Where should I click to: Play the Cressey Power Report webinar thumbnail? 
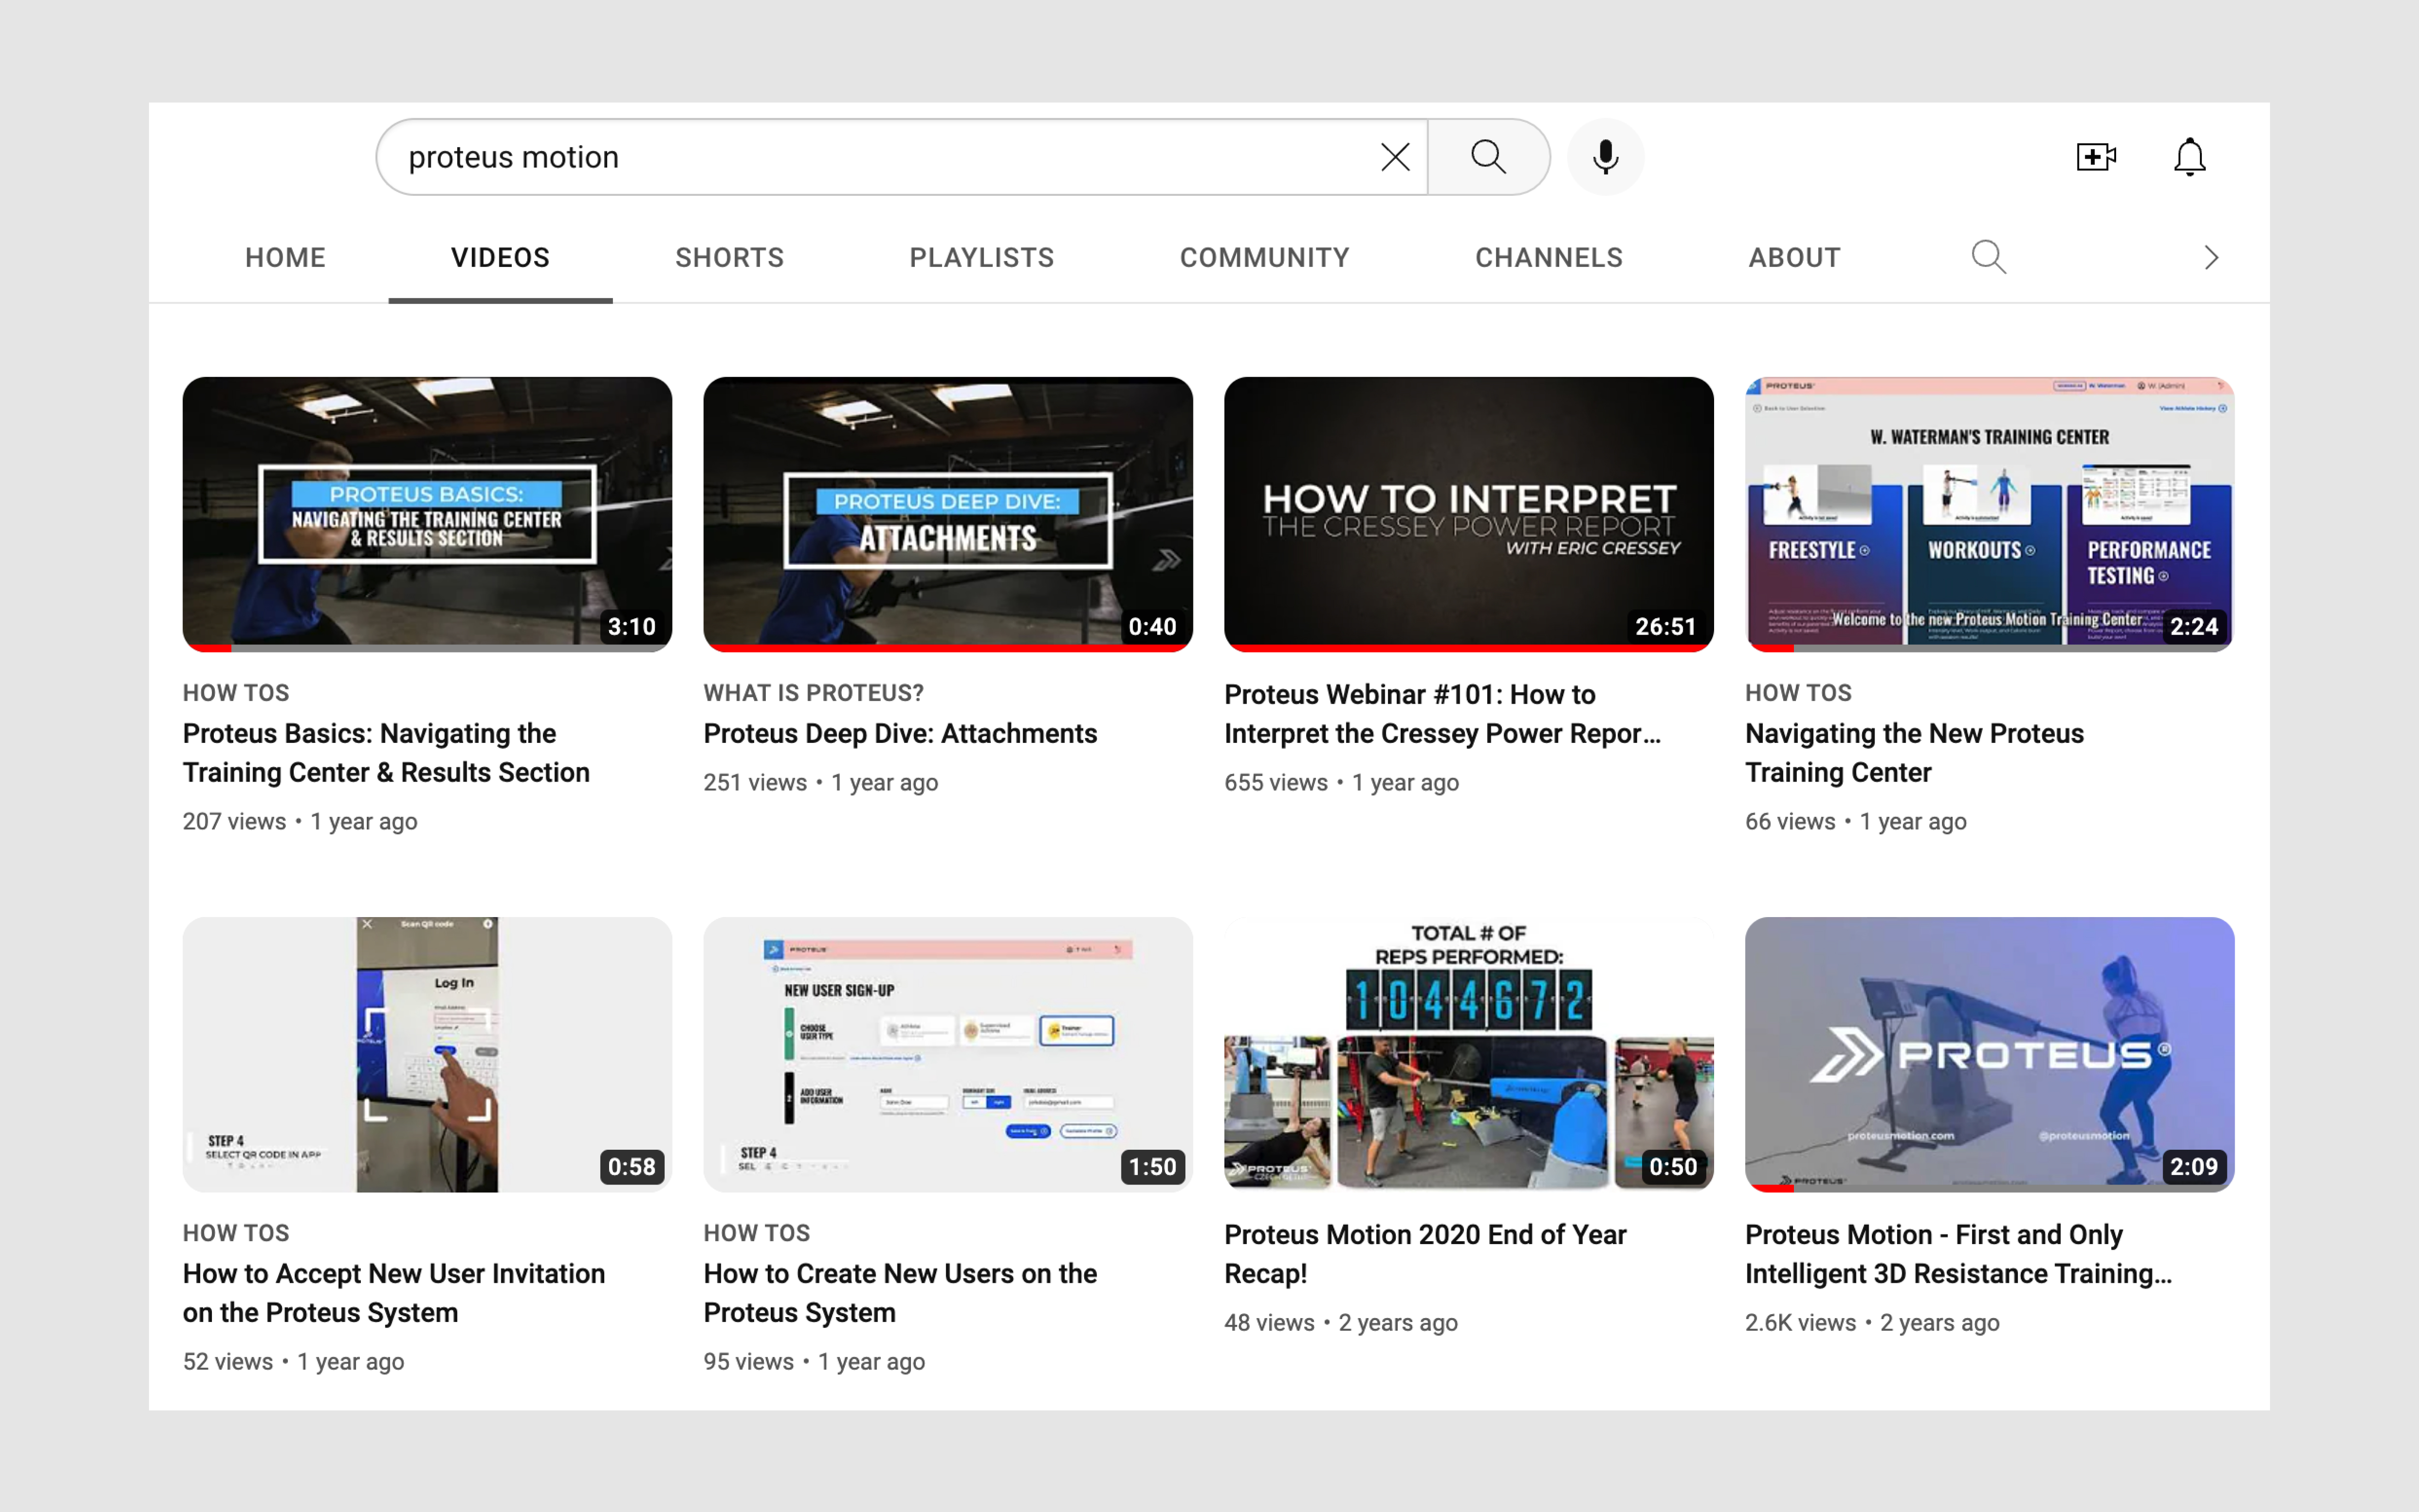pos(1468,513)
